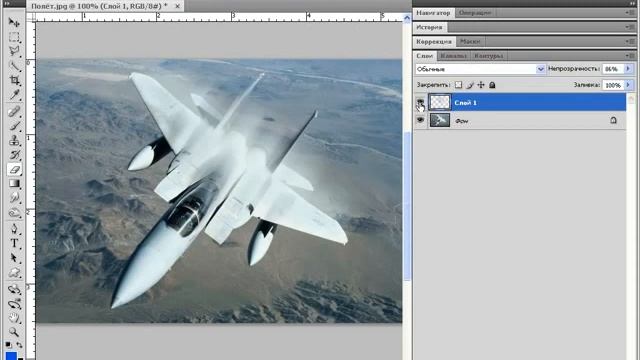Toggle lock transparent pixels
The width and height of the screenshot is (640, 360).
click(458, 85)
